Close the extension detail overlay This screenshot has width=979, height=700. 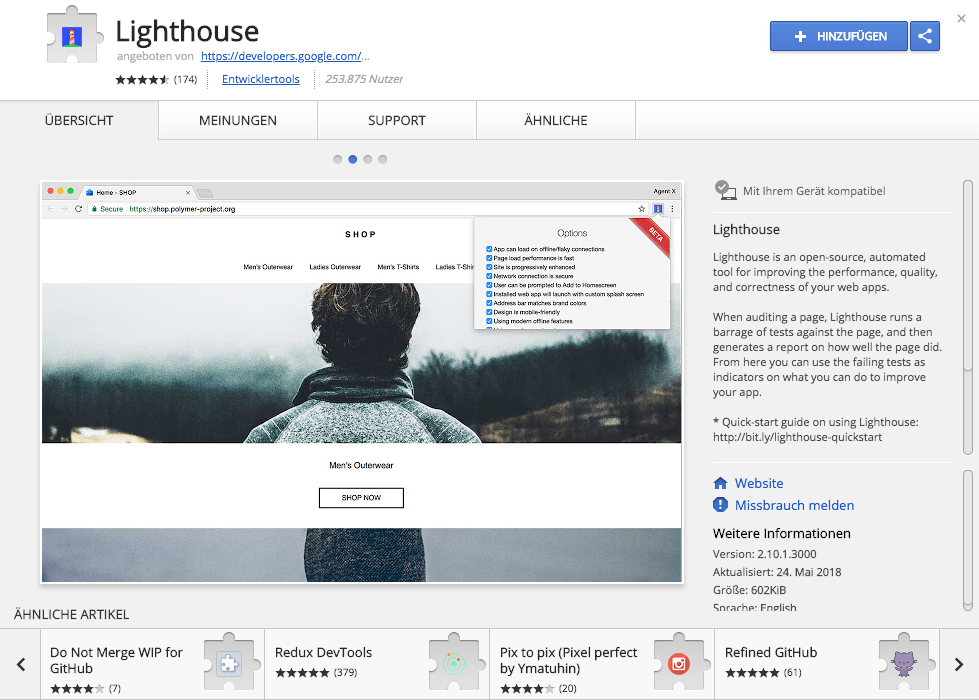962,19
